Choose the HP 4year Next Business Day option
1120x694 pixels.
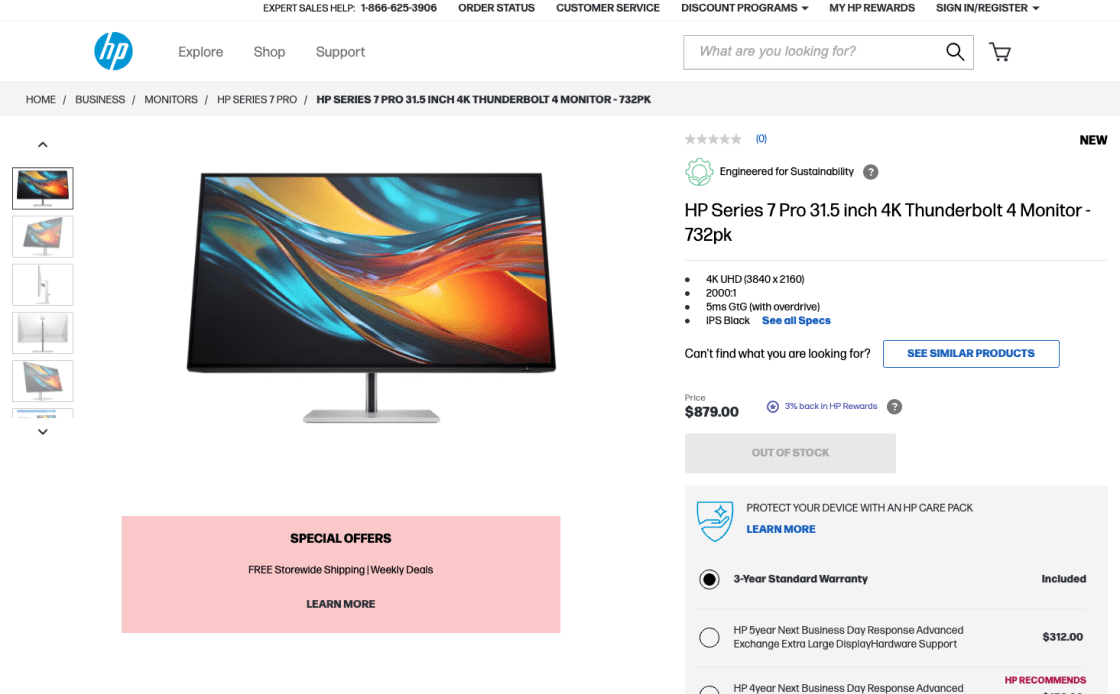709,690
